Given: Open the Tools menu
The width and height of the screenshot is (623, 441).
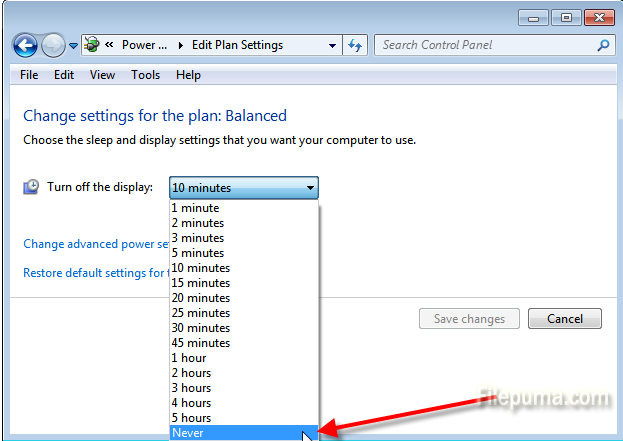Looking at the screenshot, I should click(145, 75).
